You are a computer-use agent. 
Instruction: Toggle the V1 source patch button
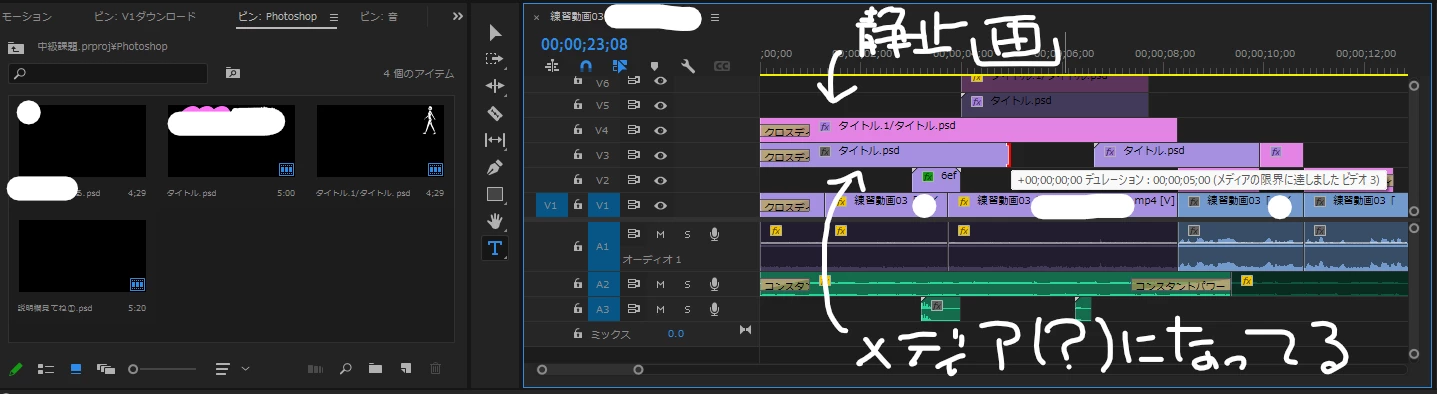click(550, 205)
